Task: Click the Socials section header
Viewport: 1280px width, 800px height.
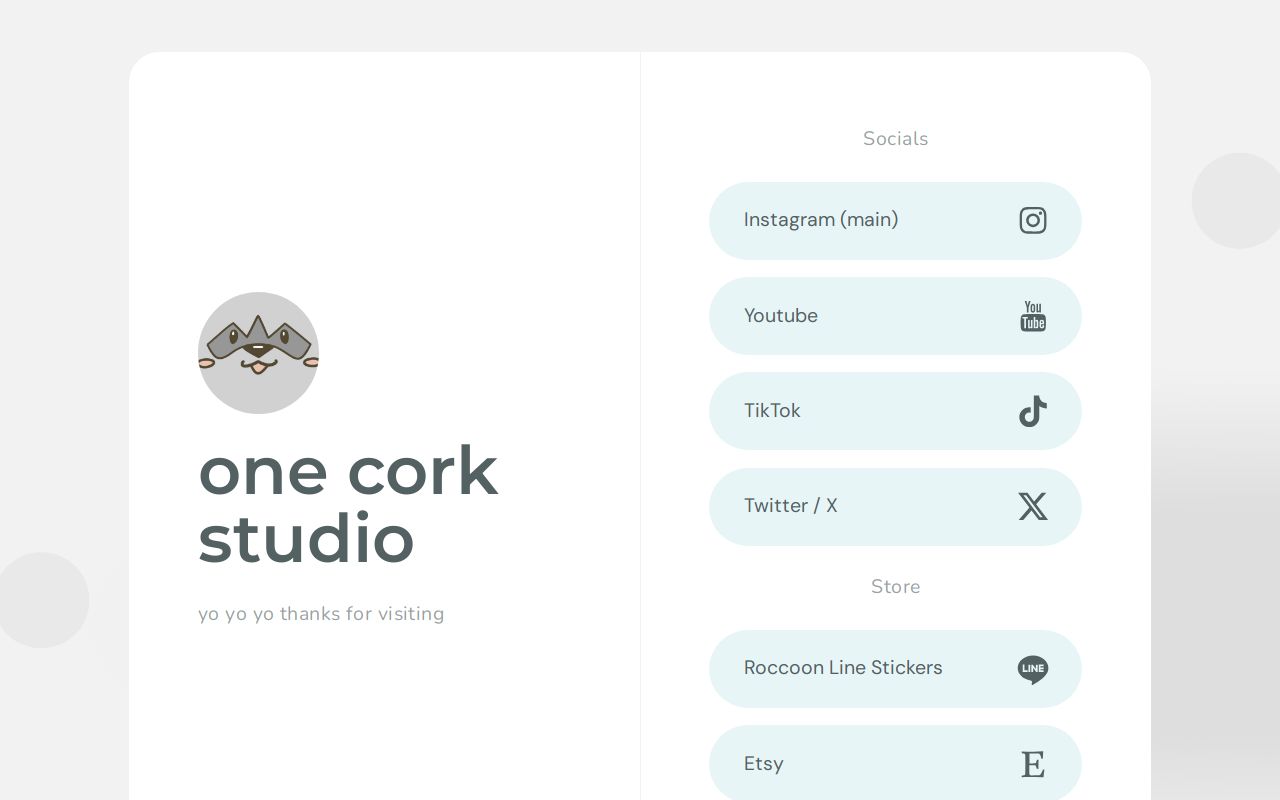Action: pyautogui.click(x=895, y=138)
